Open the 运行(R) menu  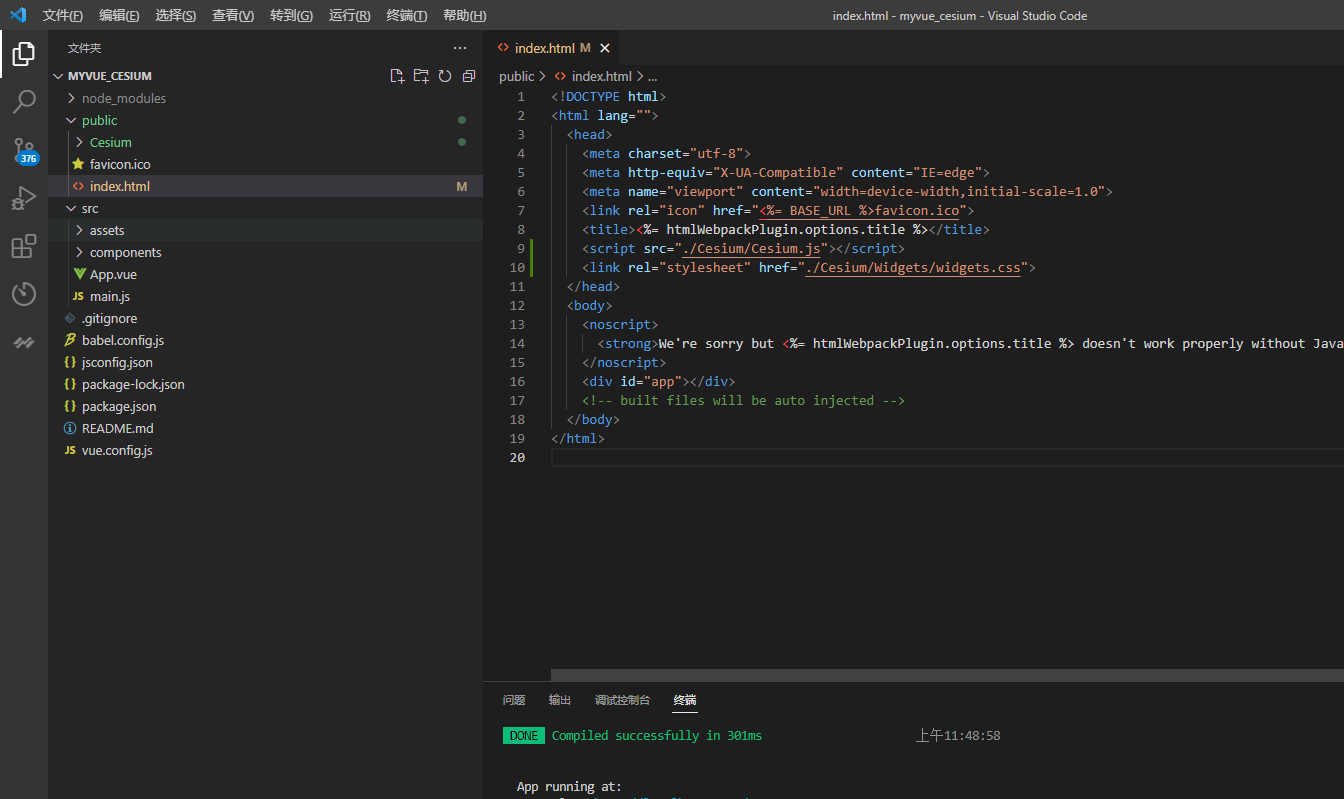(x=349, y=15)
